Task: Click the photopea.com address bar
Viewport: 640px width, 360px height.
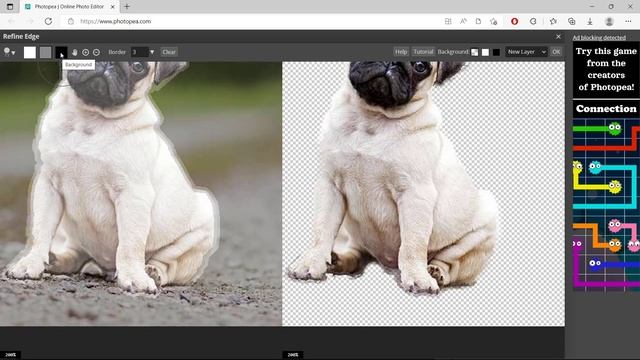Action: pyautogui.click(x=116, y=21)
